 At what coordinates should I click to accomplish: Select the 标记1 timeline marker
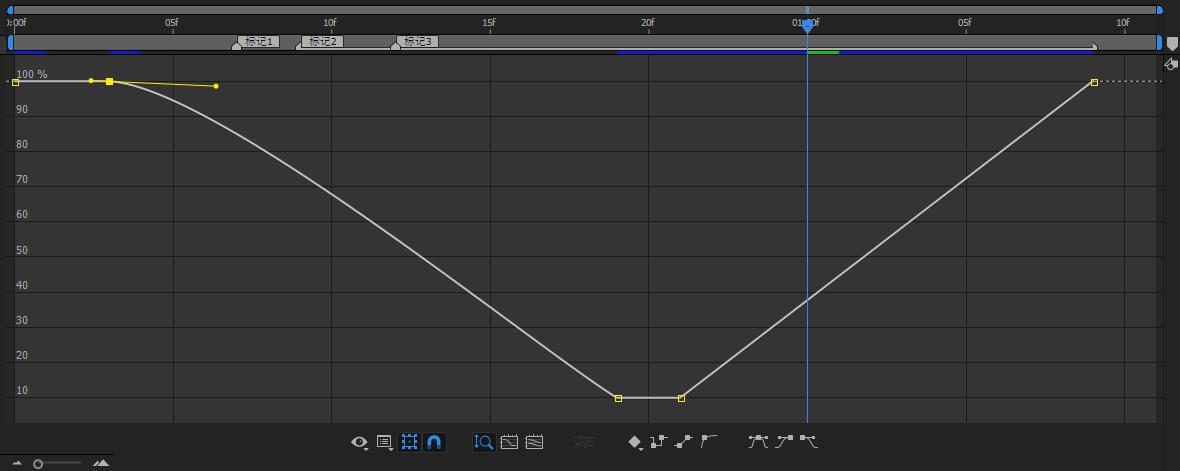click(258, 41)
